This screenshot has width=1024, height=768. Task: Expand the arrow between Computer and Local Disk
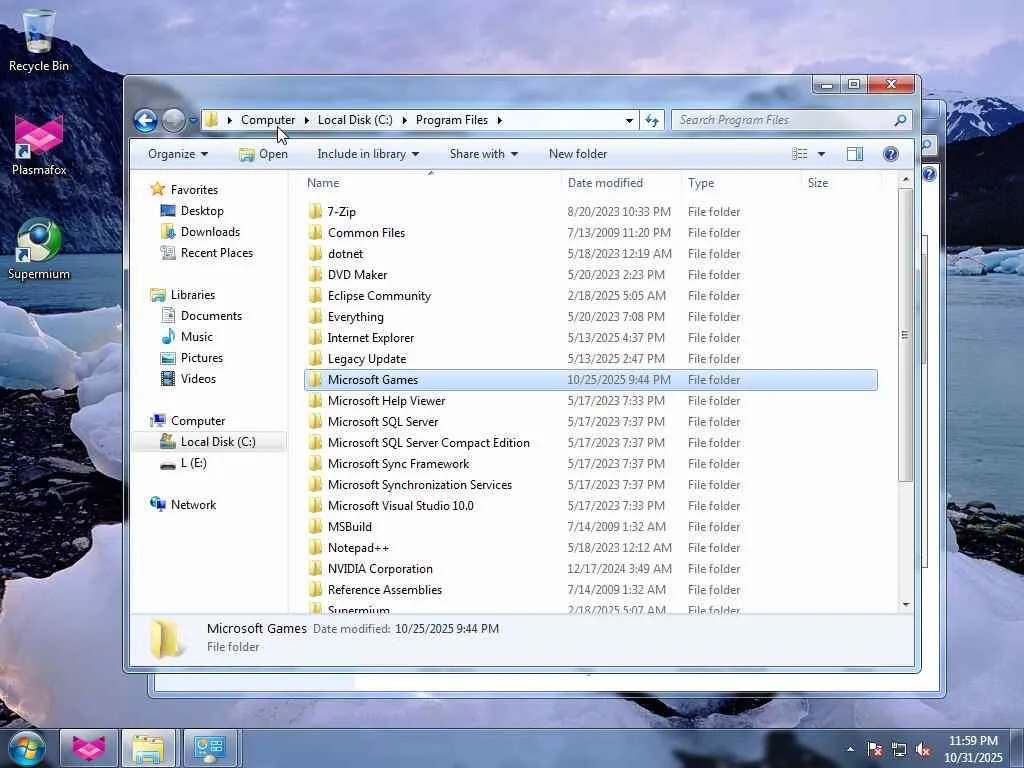306,120
